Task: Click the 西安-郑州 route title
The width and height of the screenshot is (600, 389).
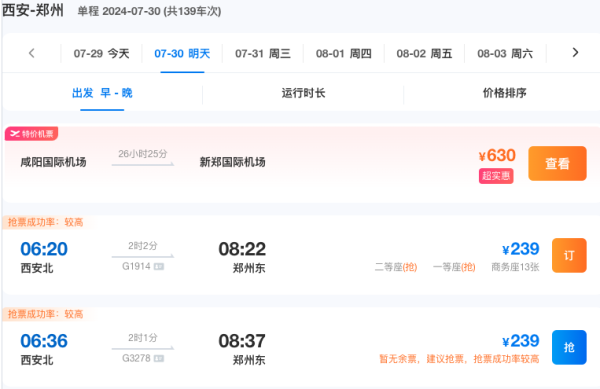Action: click(33, 10)
